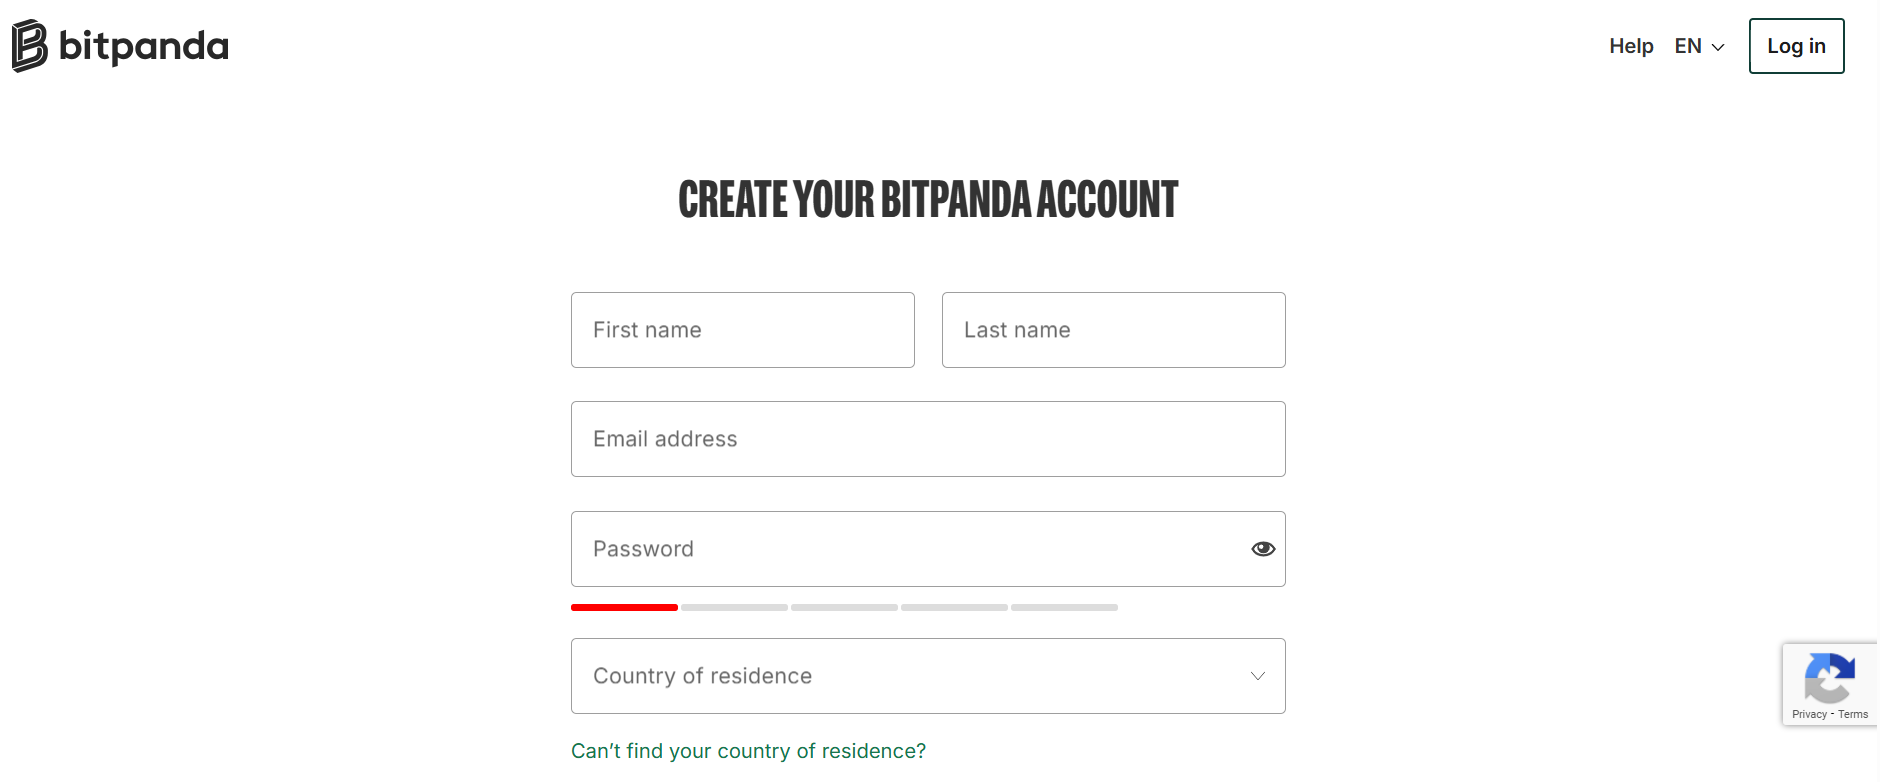
Task: Expand the country selector chevron
Action: [x=1255, y=675]
